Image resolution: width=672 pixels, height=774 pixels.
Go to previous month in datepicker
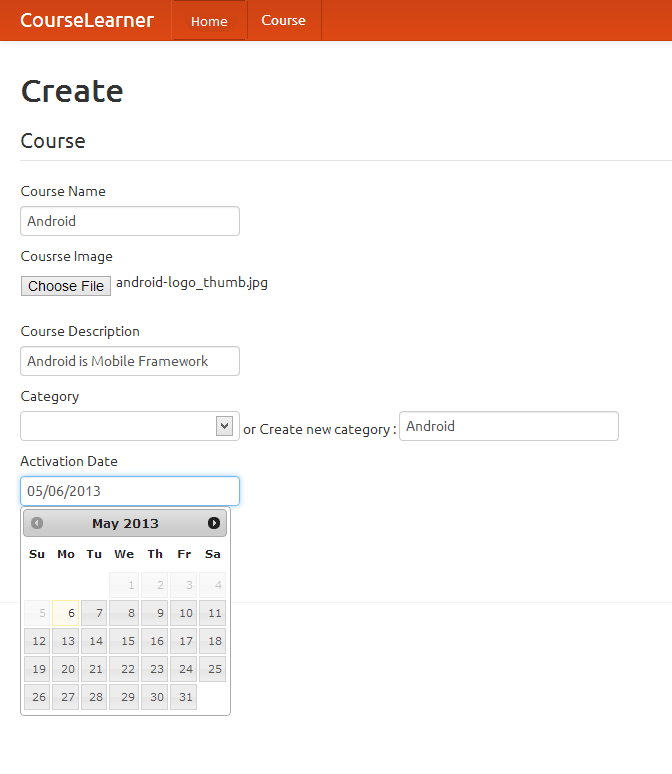(37, 523)
